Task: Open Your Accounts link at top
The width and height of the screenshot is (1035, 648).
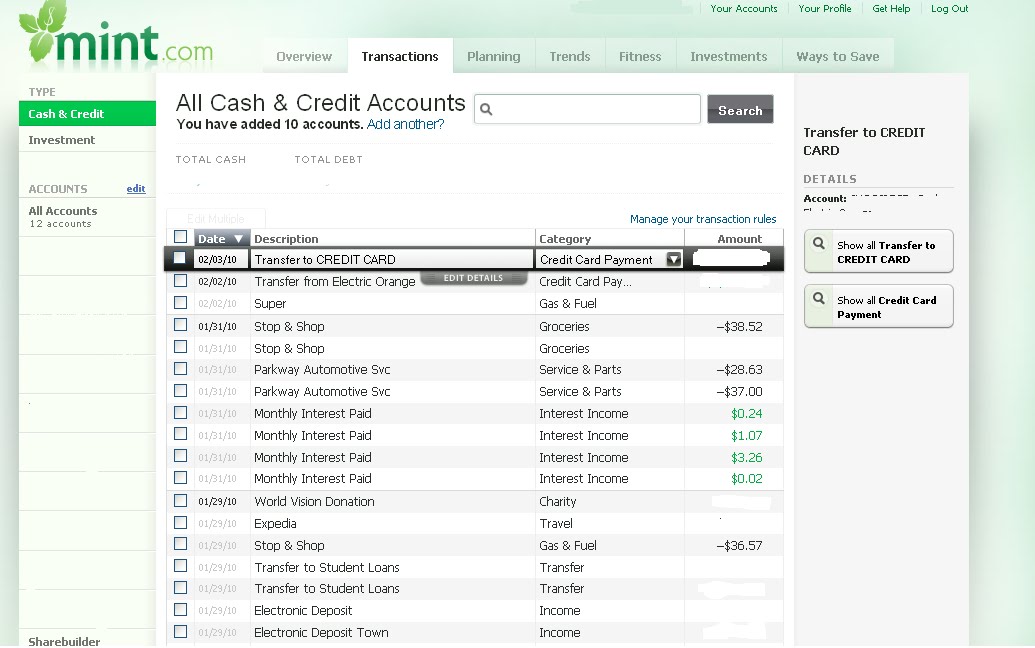Action: click(x=744, y=9)
